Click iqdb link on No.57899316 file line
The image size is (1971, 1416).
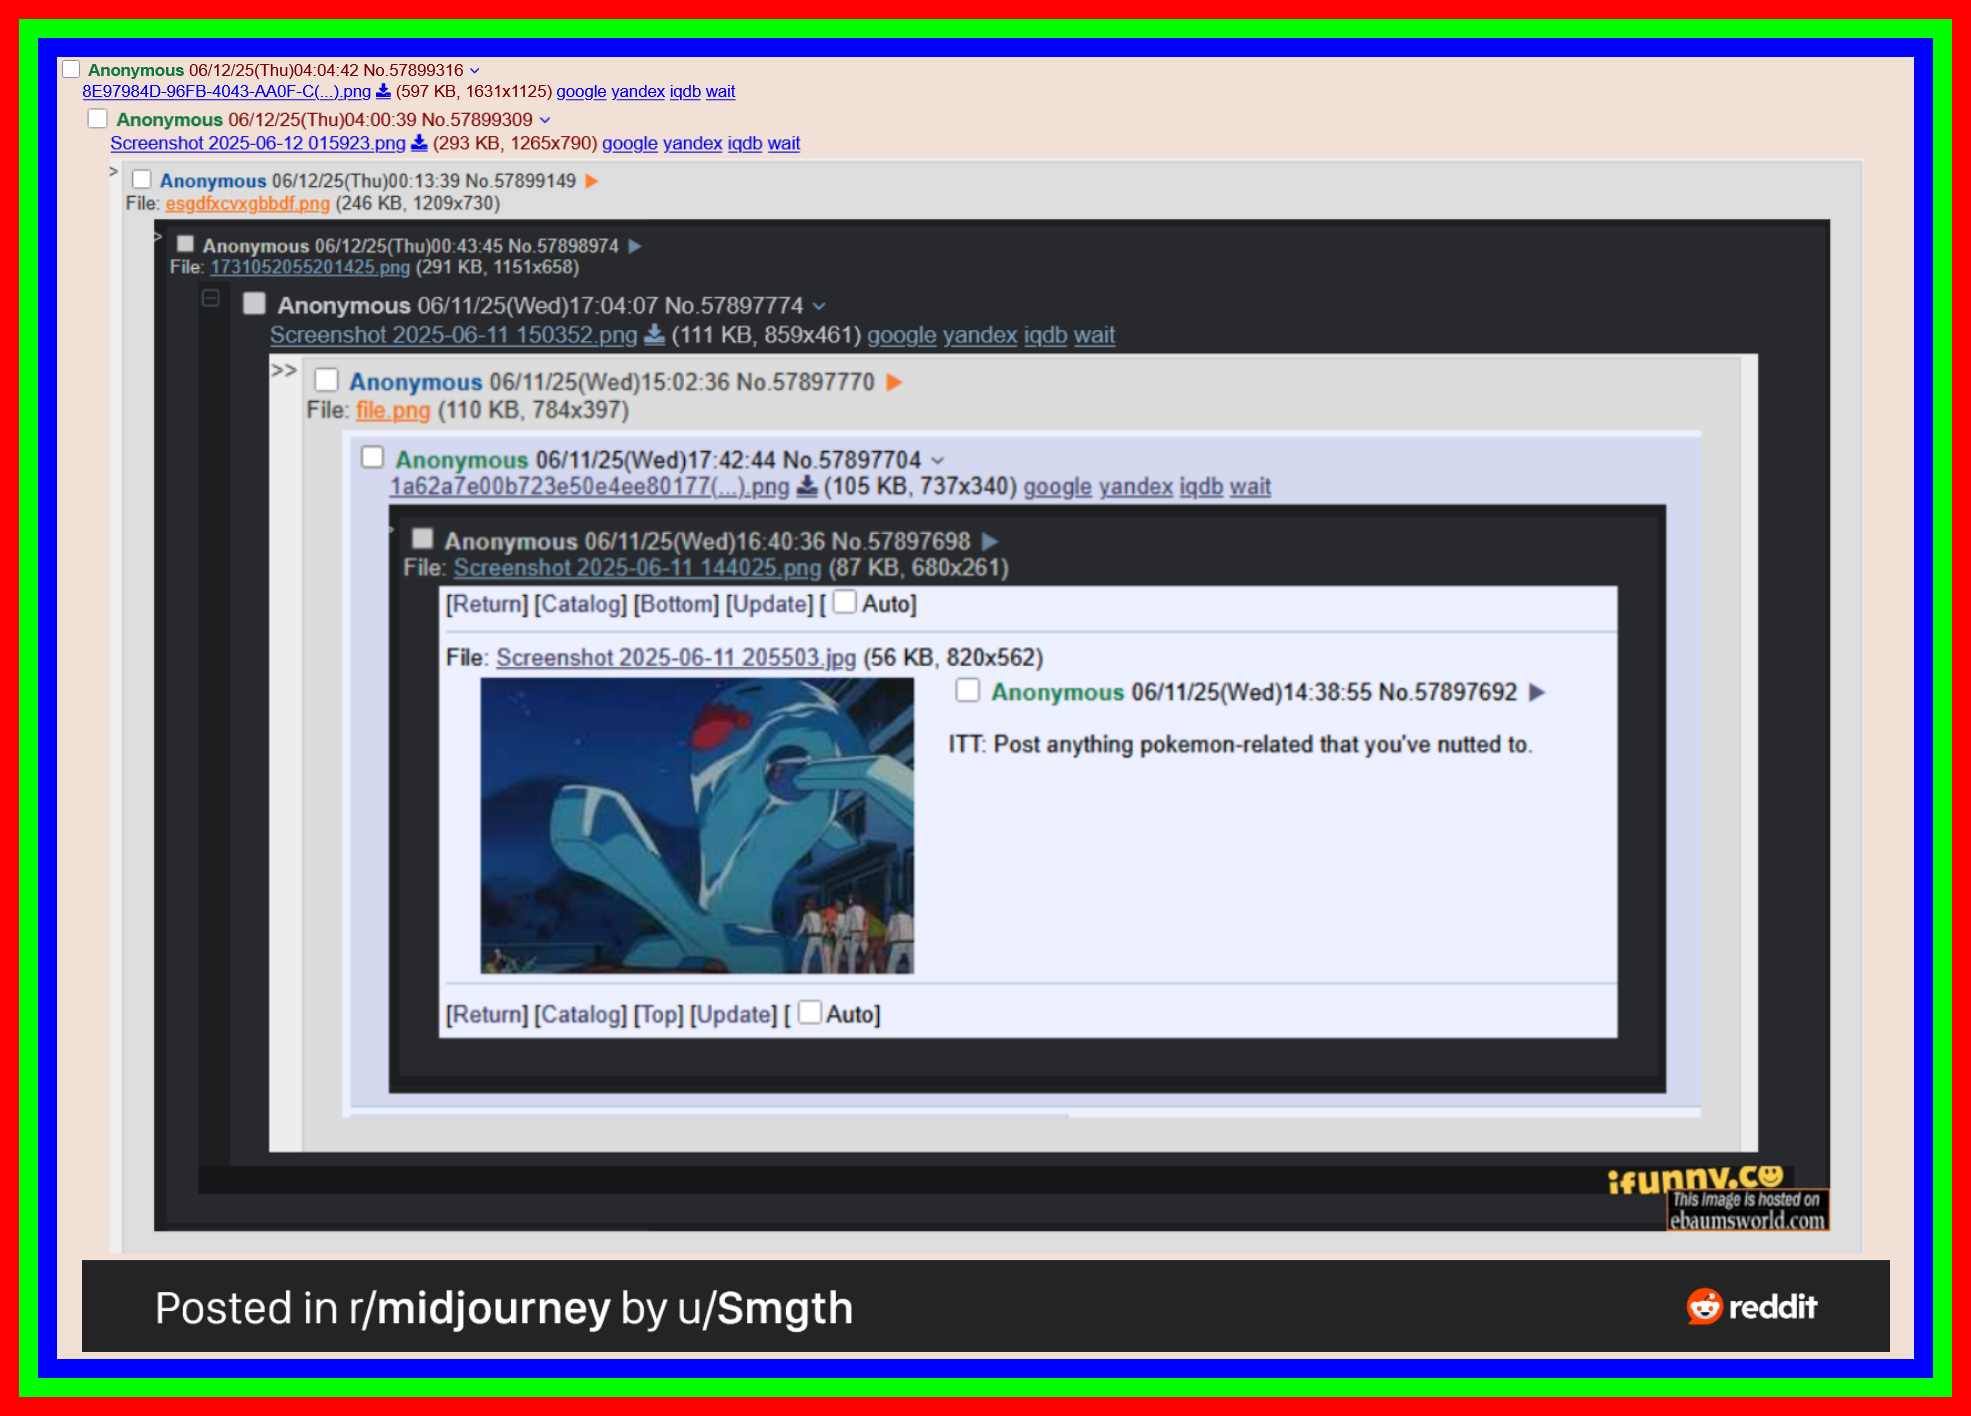click(685, 91)
